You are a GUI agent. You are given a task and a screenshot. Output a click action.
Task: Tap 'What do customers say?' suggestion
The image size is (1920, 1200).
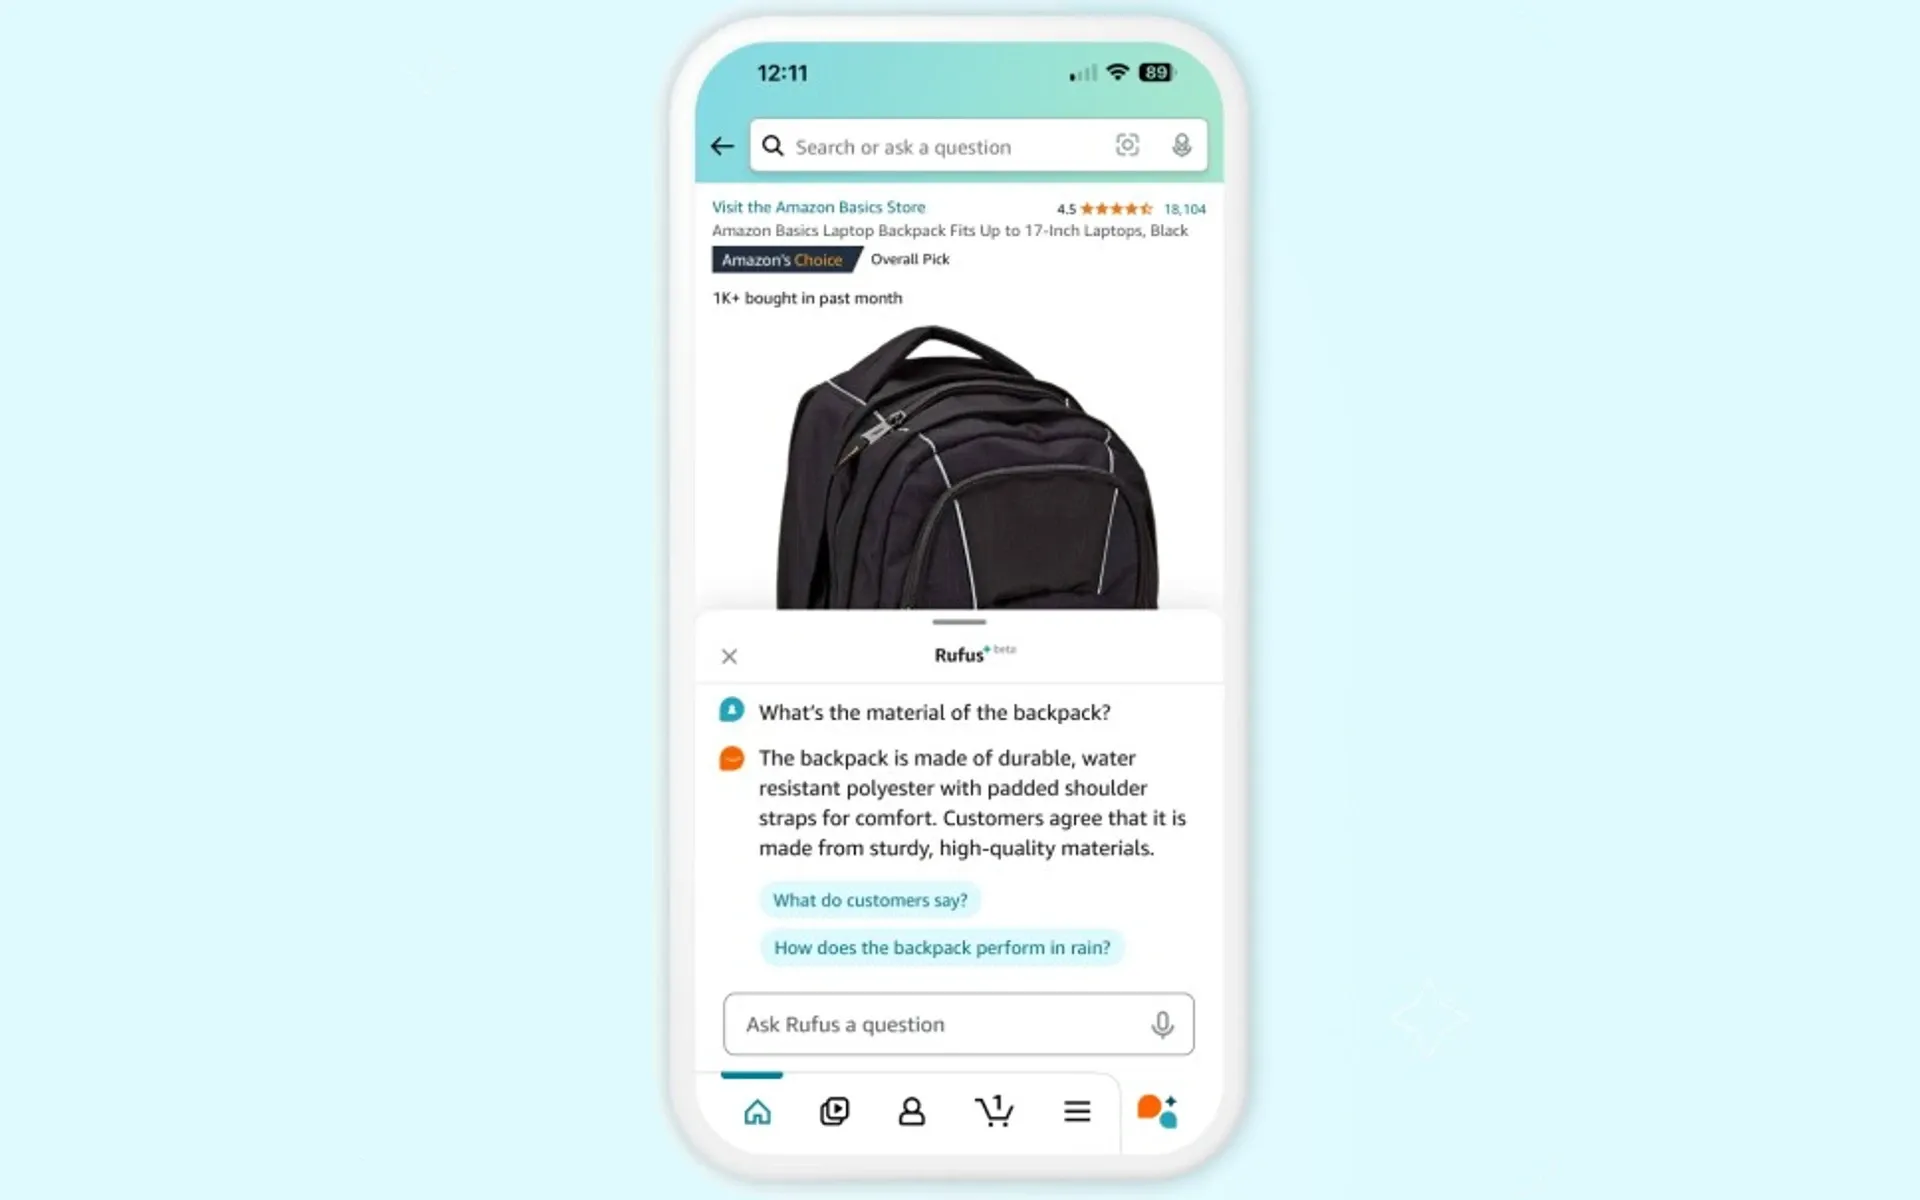pyautogui.click(x=869, y=899)
